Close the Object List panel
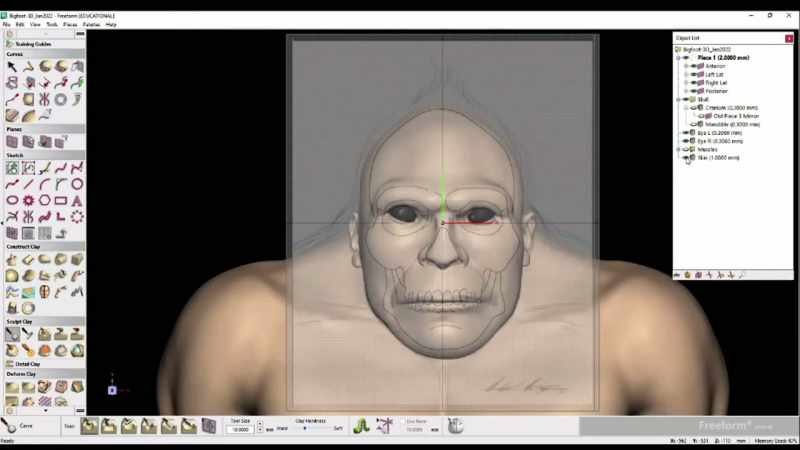Screen dimensions: 800x450 point(789,38)
